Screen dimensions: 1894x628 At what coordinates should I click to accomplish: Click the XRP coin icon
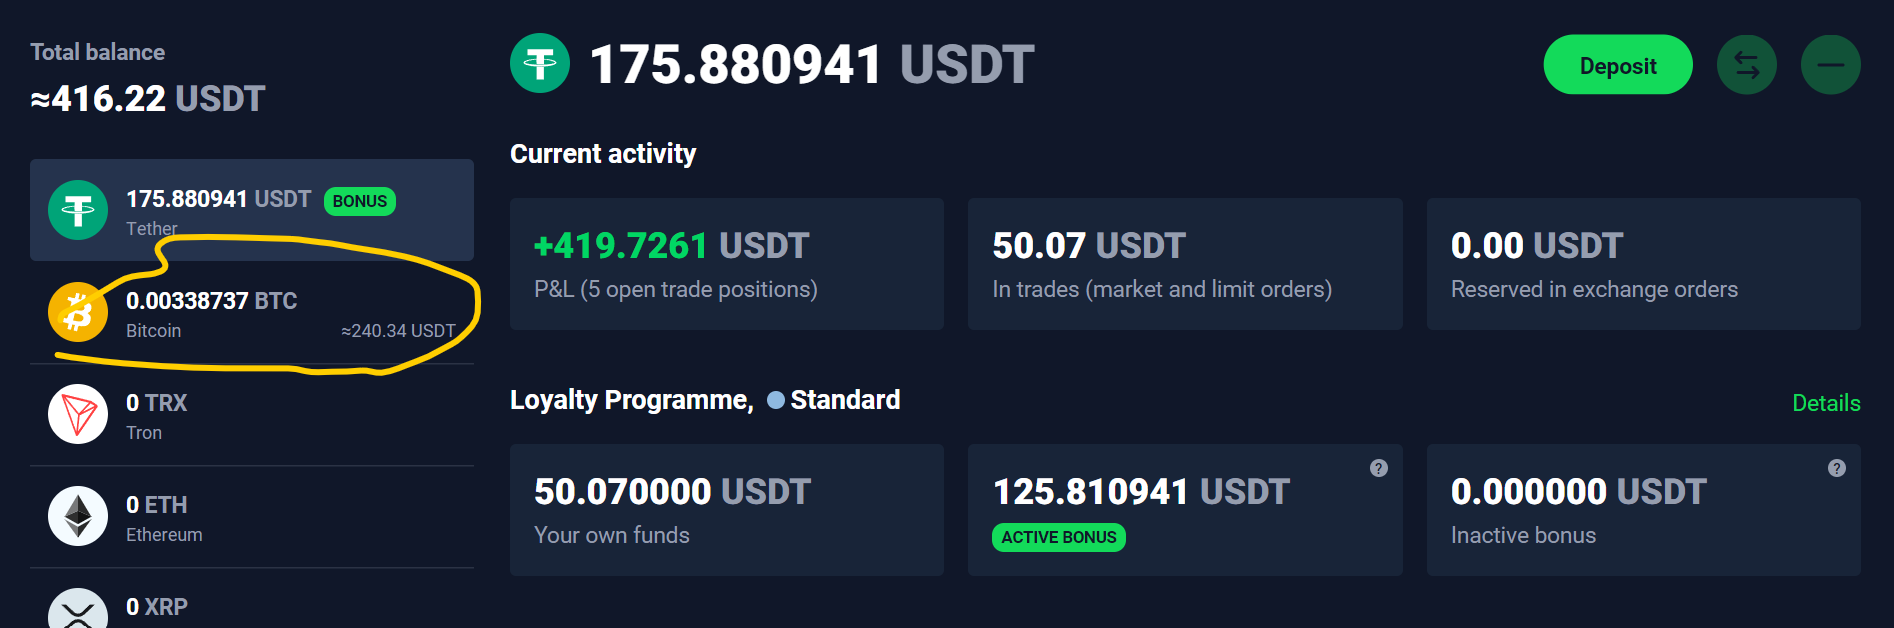[x=78, y=610]
